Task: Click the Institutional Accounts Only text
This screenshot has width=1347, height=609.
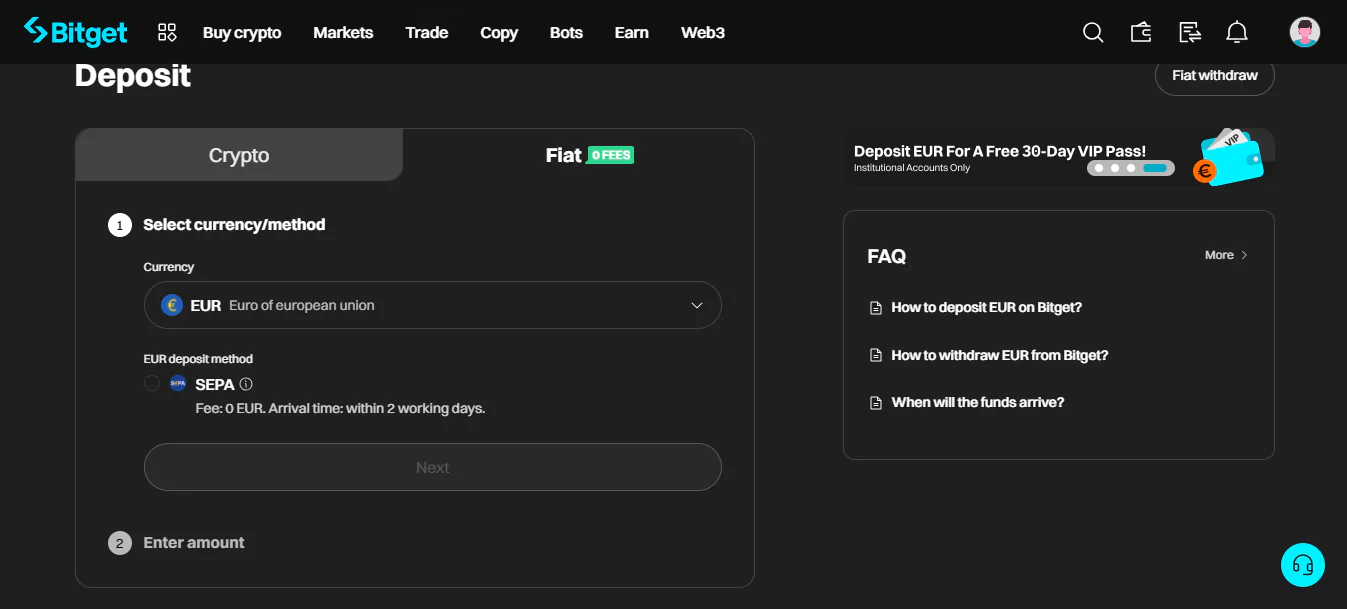Action: click(x=912, y=168)
